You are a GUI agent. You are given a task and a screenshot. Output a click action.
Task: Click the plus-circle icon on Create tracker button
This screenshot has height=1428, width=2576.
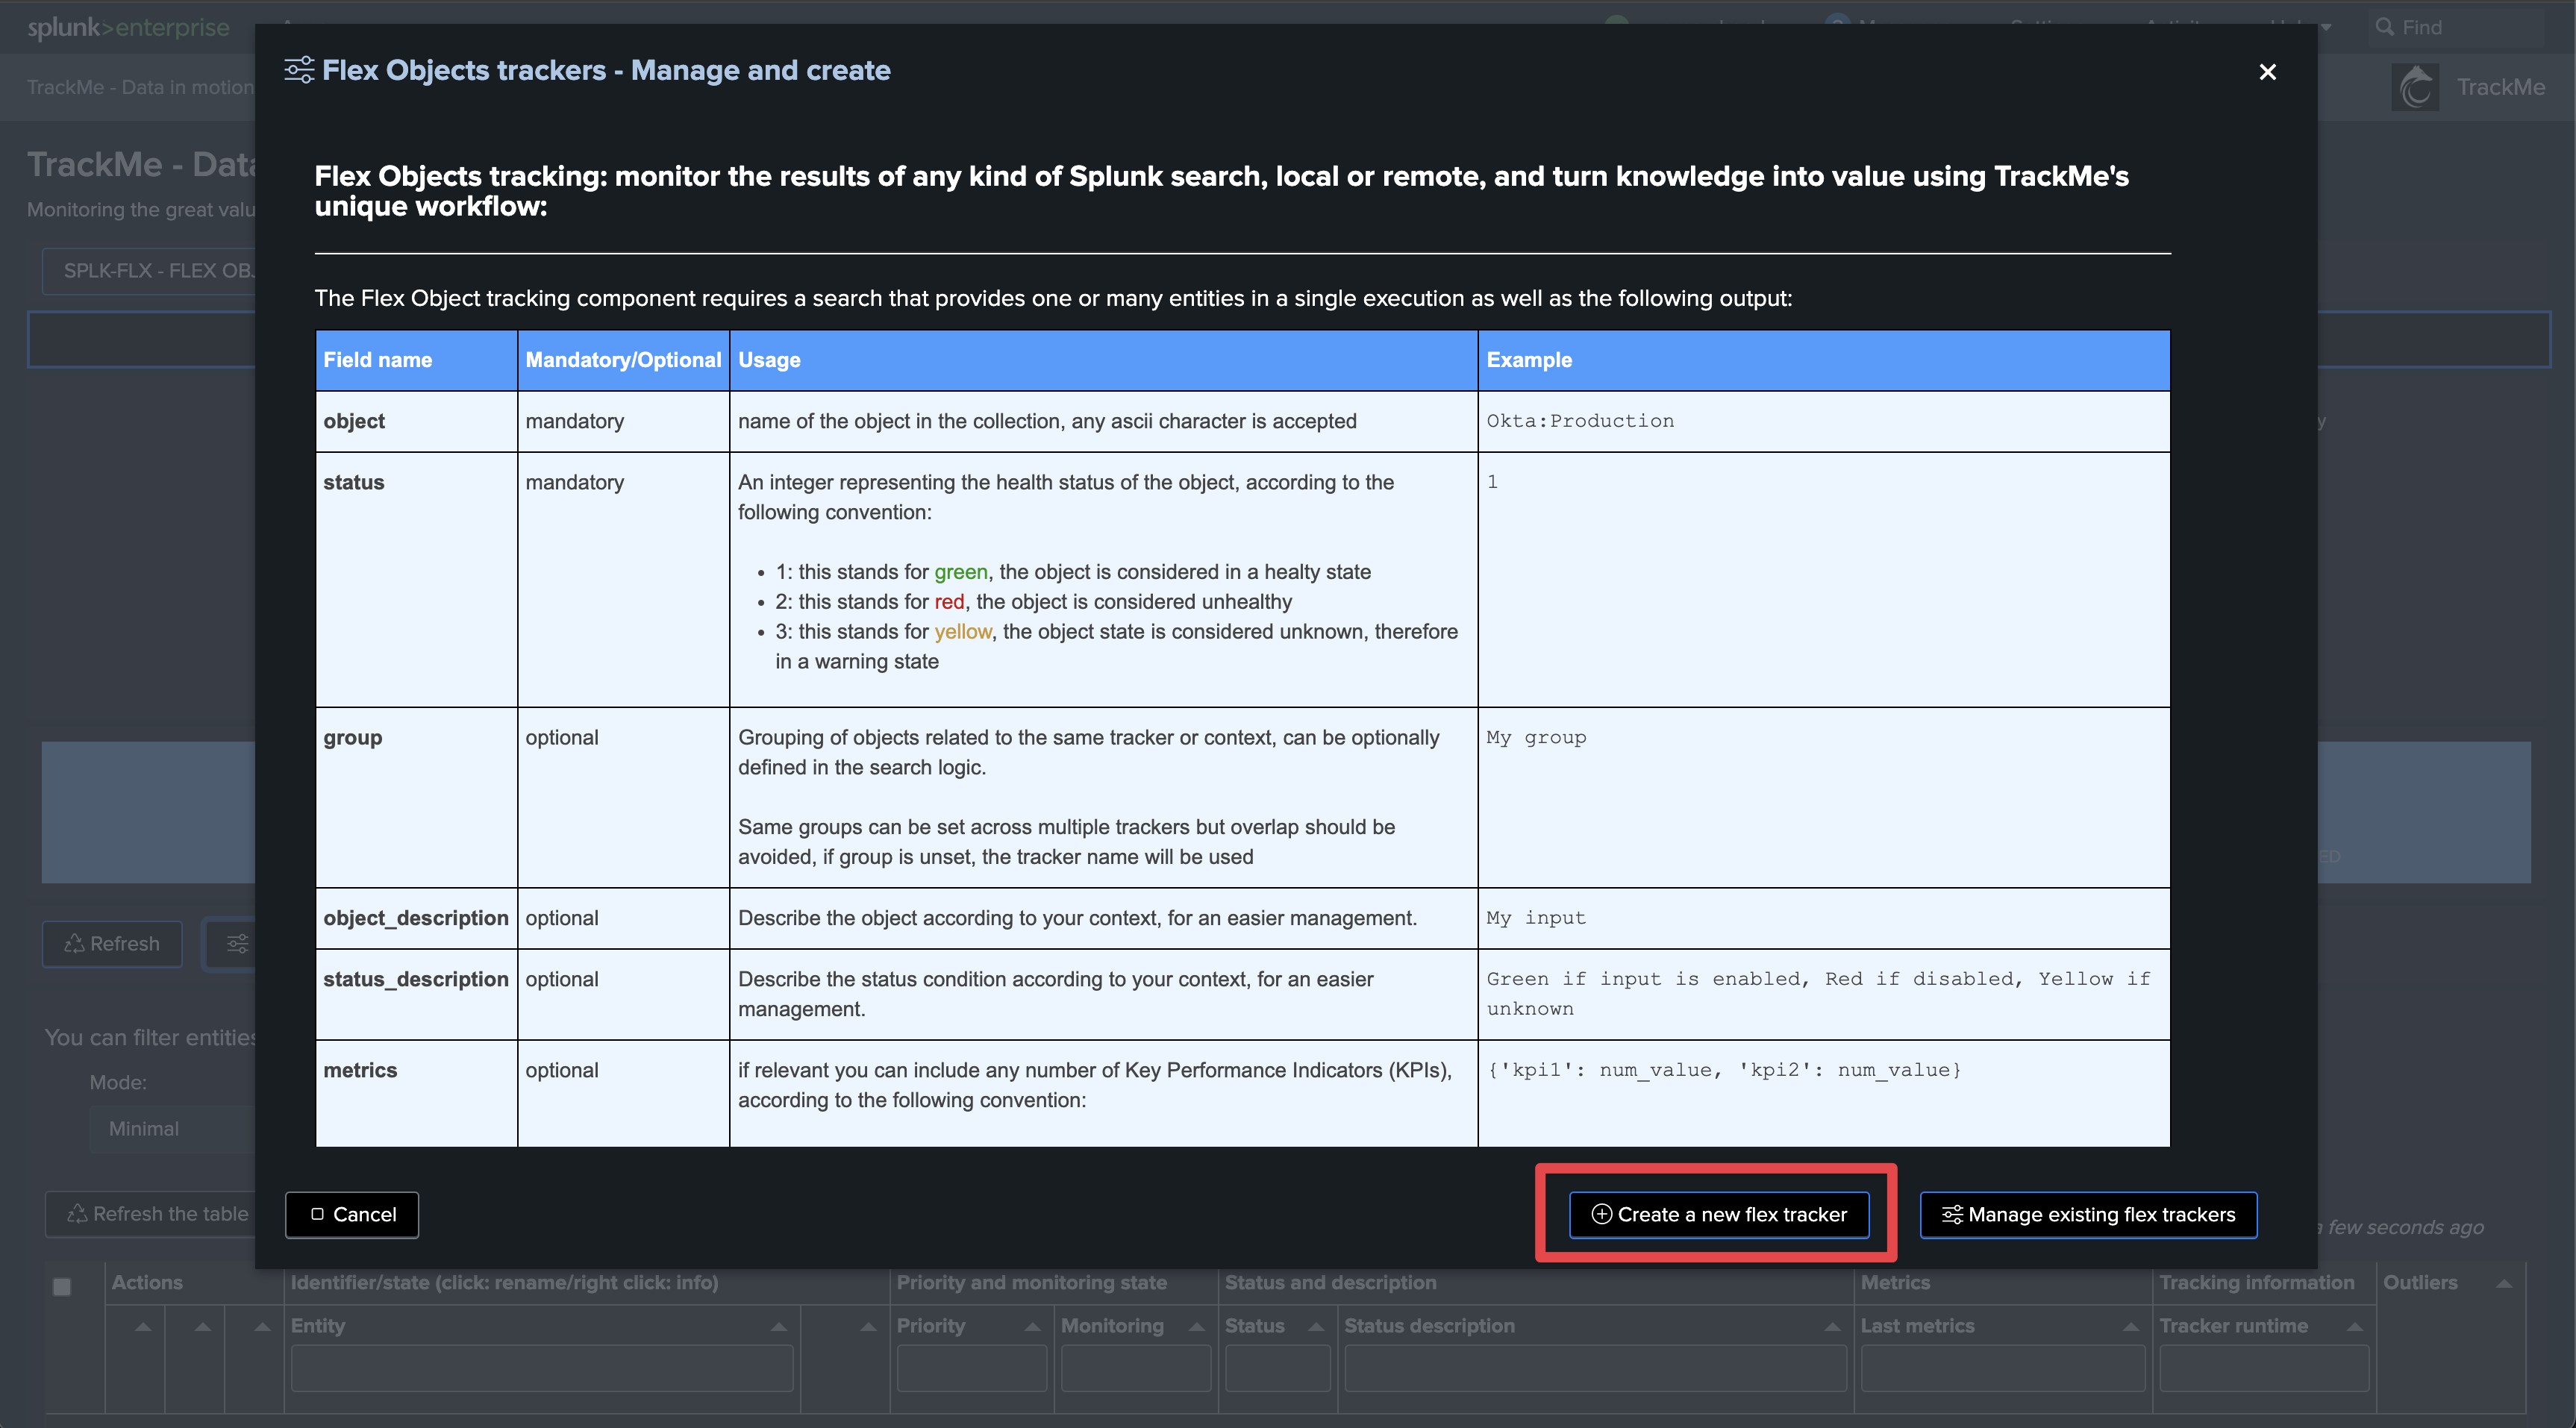[1601, 1214]
